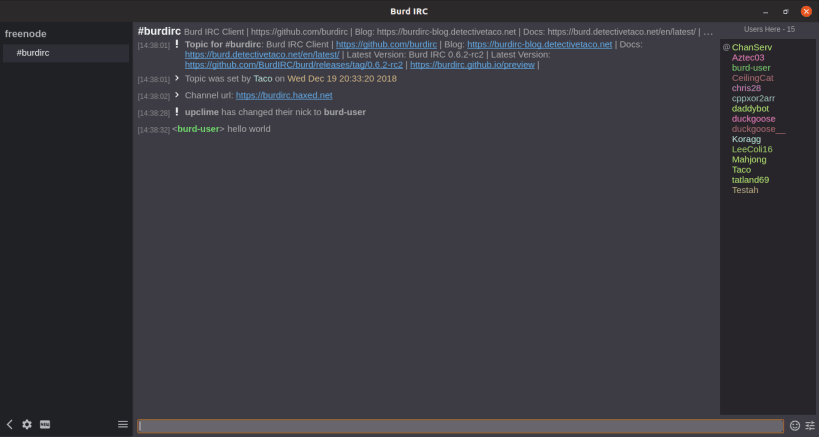This screenshot has width=819, height=437.
Task: Select Taco in the user list
Action: [741, 170]
